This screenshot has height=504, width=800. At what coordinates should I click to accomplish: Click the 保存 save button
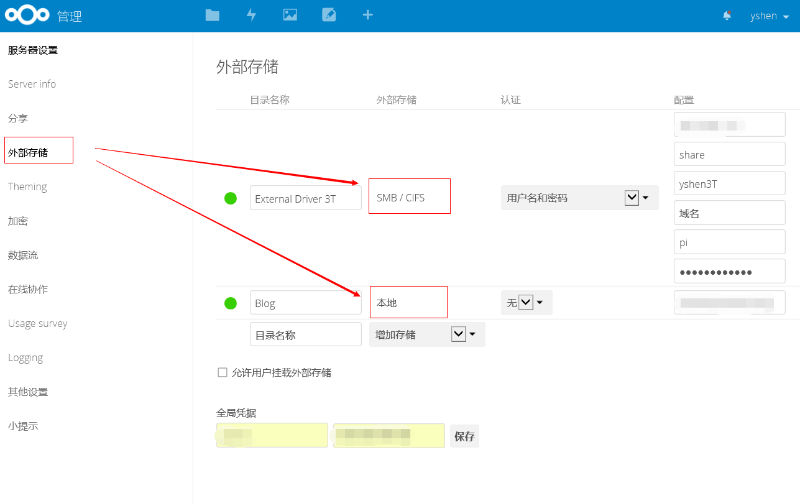click(x=464, y=436)
